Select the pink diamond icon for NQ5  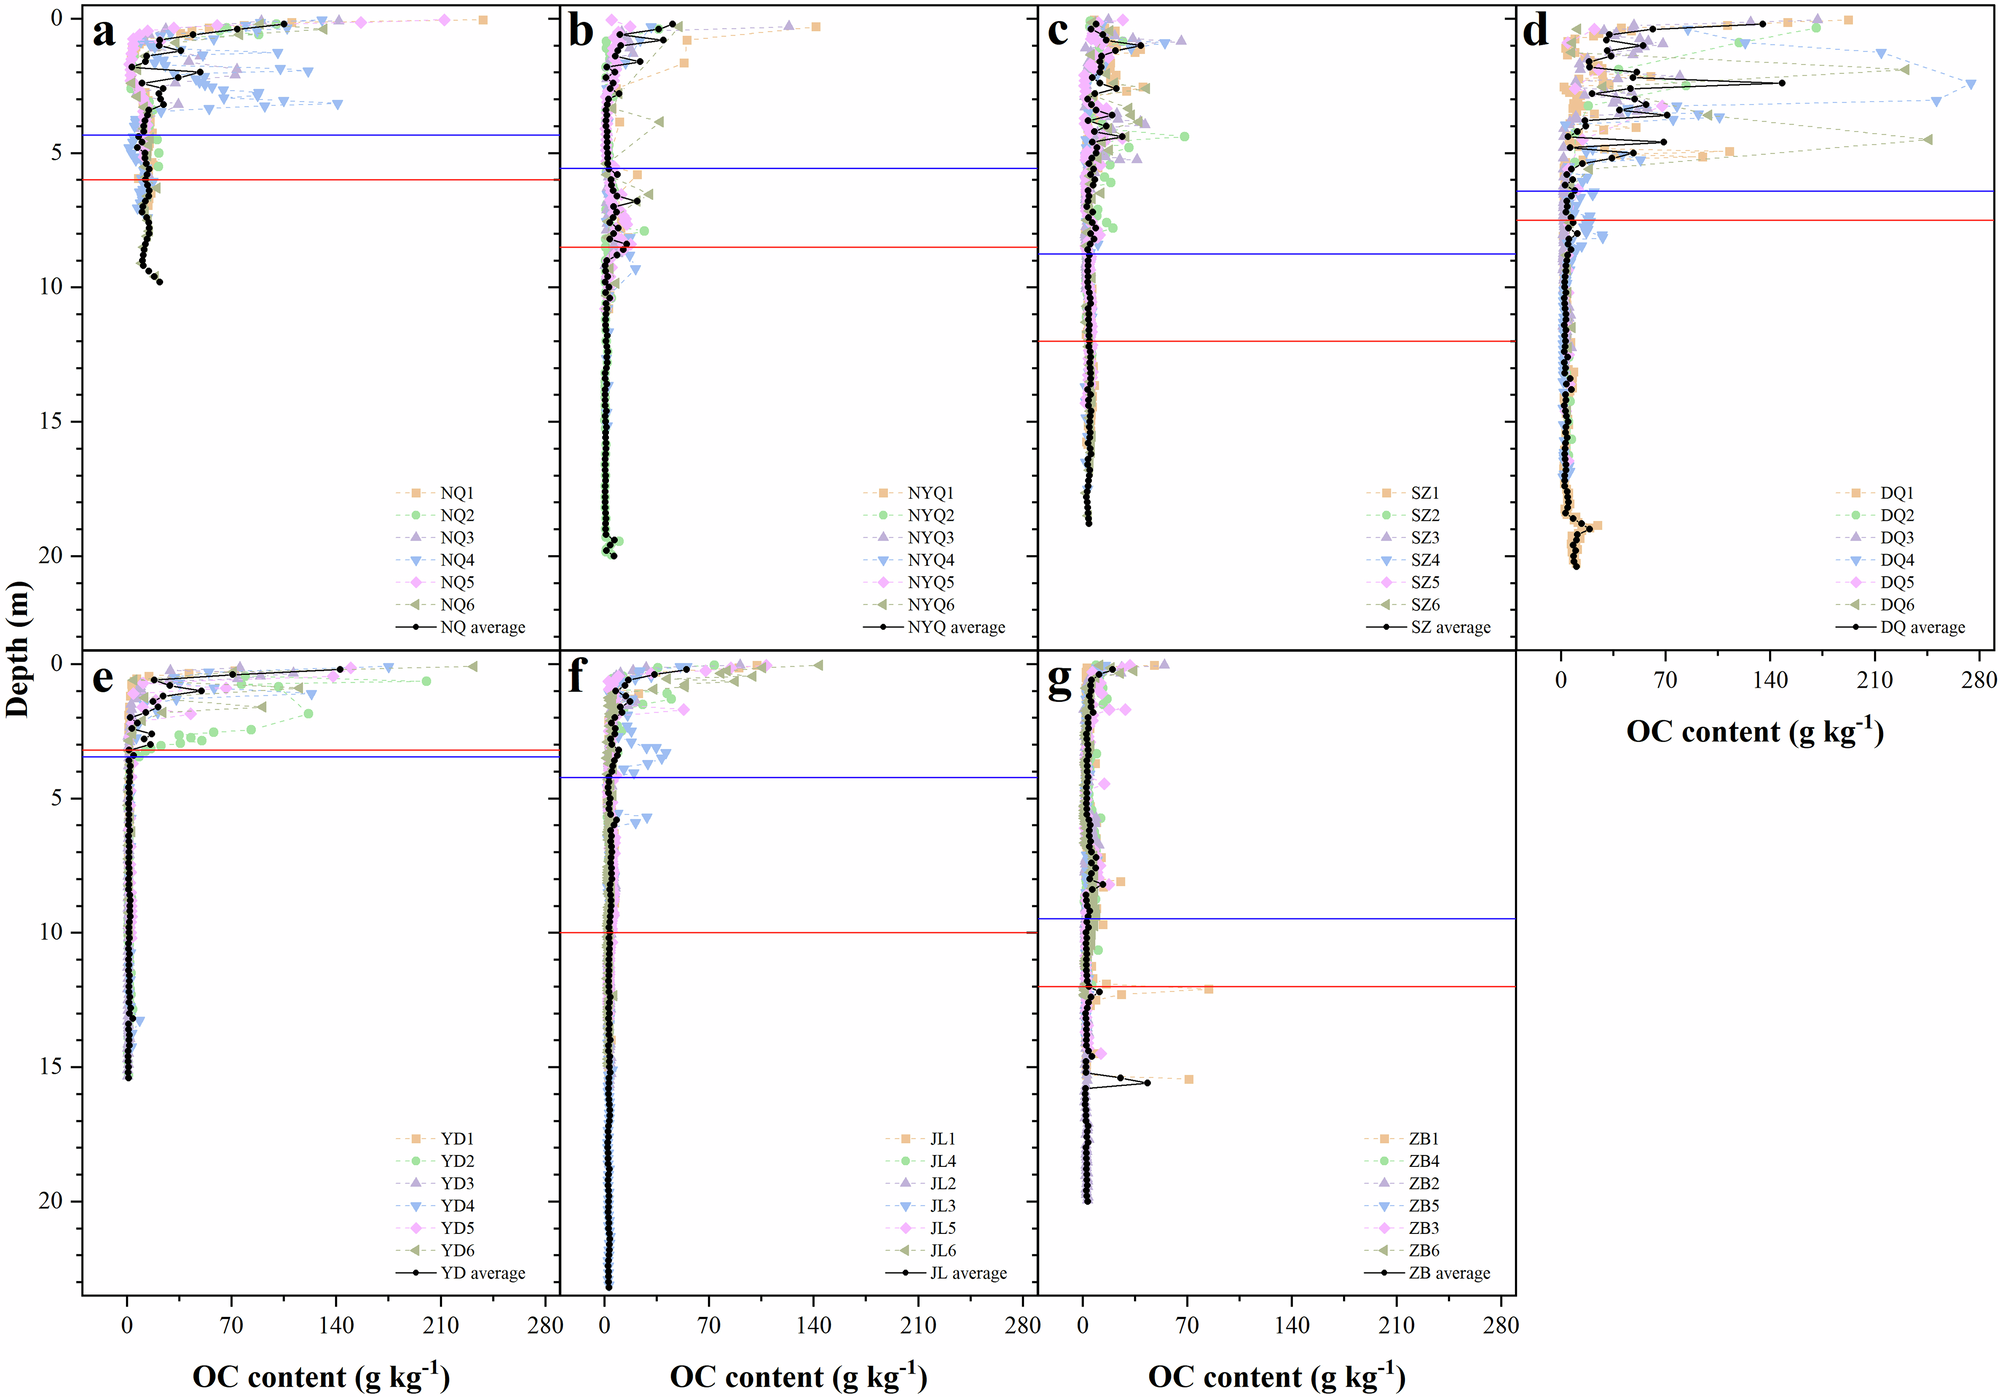click(x=415, y=582)
